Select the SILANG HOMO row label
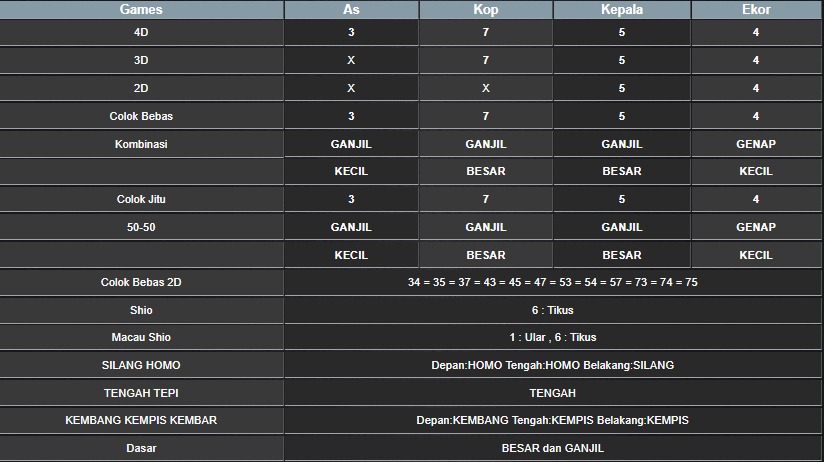Screen dimensions: 824x462 141,365
